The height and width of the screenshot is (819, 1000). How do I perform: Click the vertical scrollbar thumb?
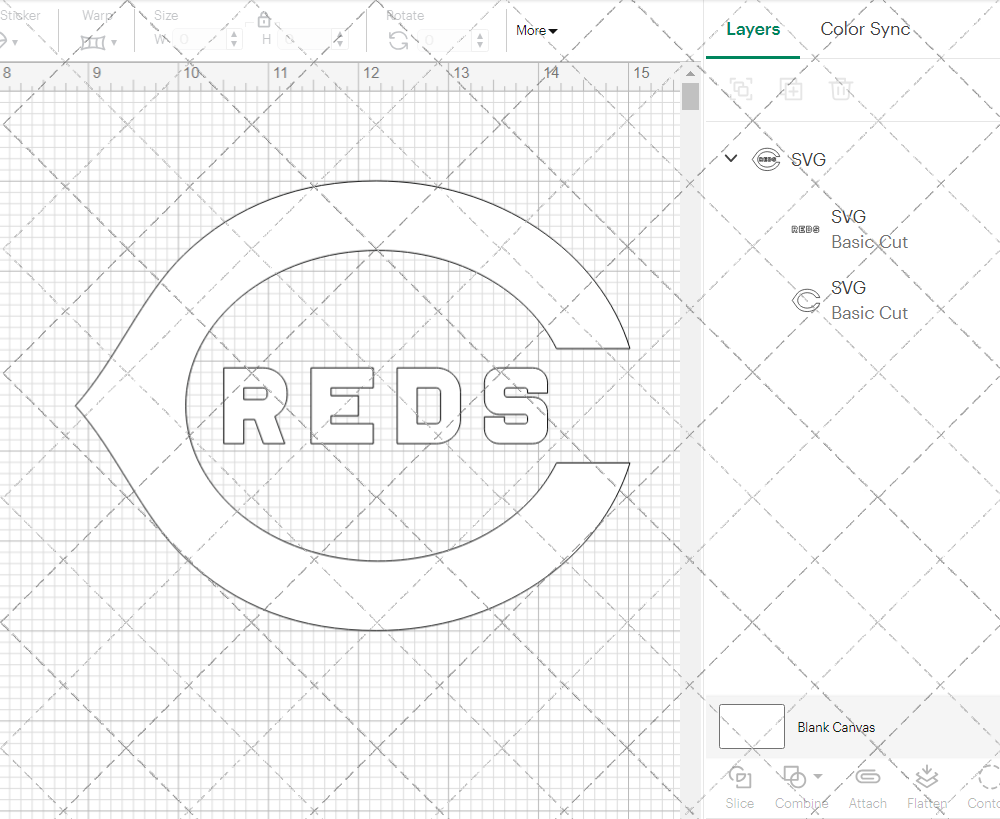(690, 97)
